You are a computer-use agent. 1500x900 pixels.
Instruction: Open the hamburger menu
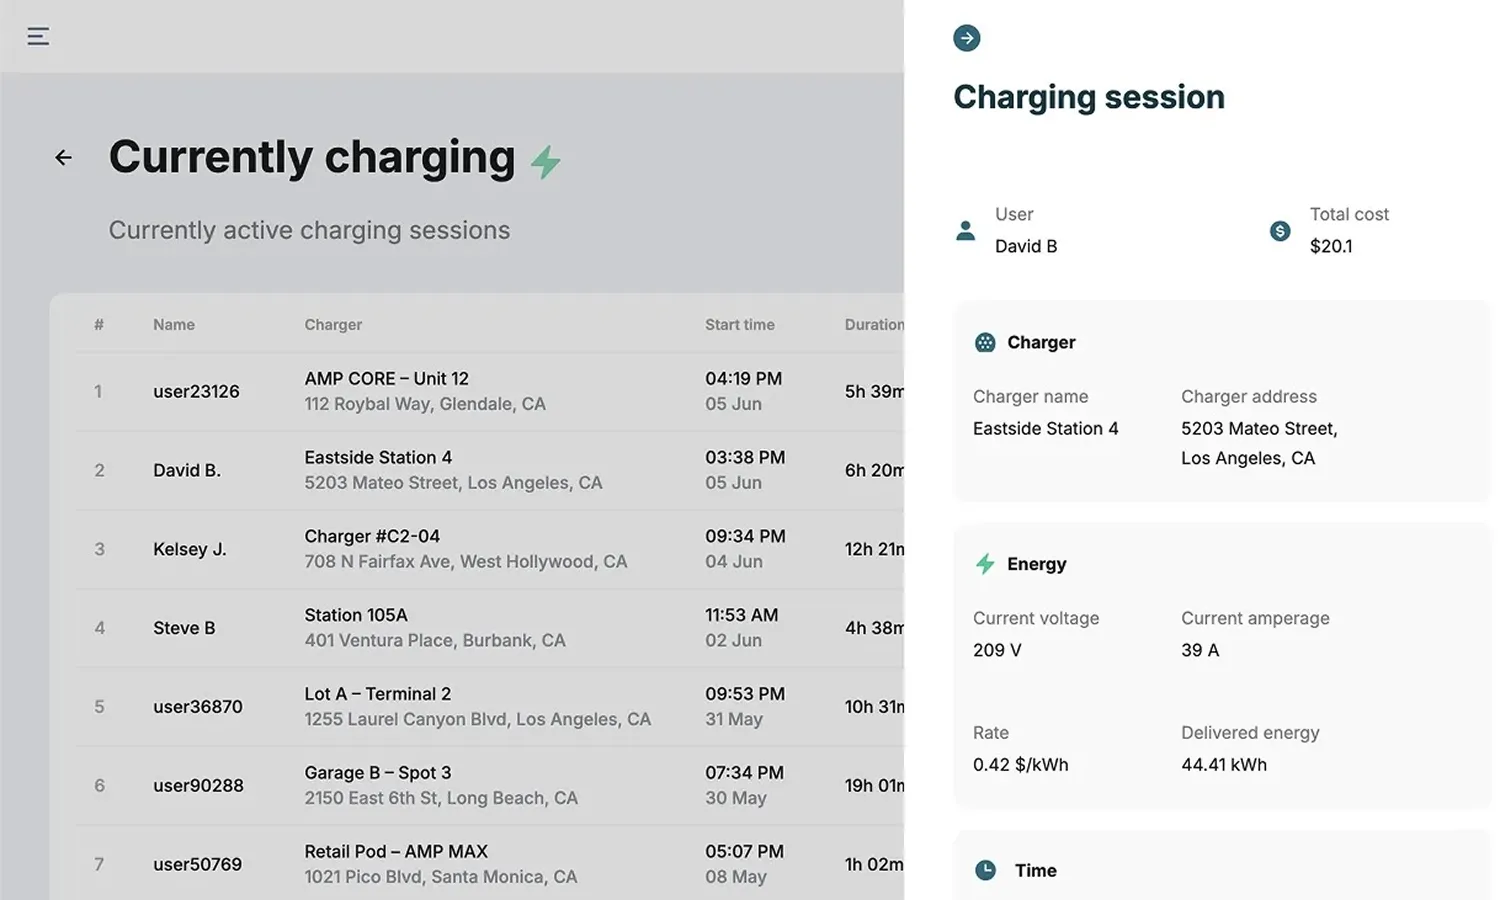click(38, 37)
